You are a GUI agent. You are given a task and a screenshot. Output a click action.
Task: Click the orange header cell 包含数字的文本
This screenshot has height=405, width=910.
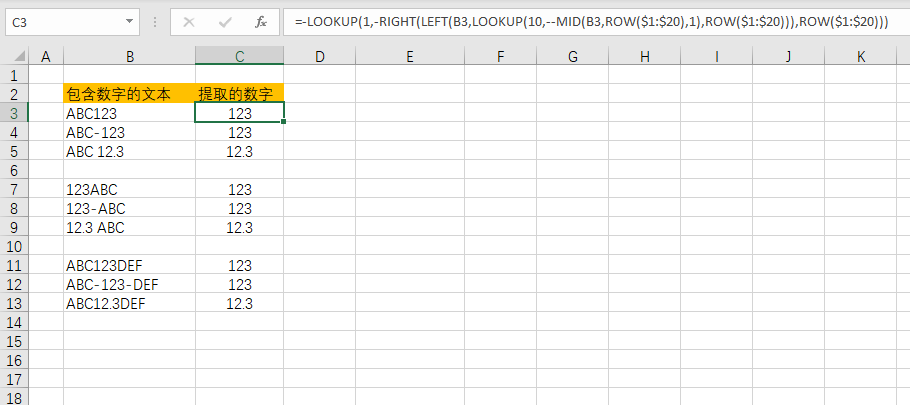coord(129,94)
